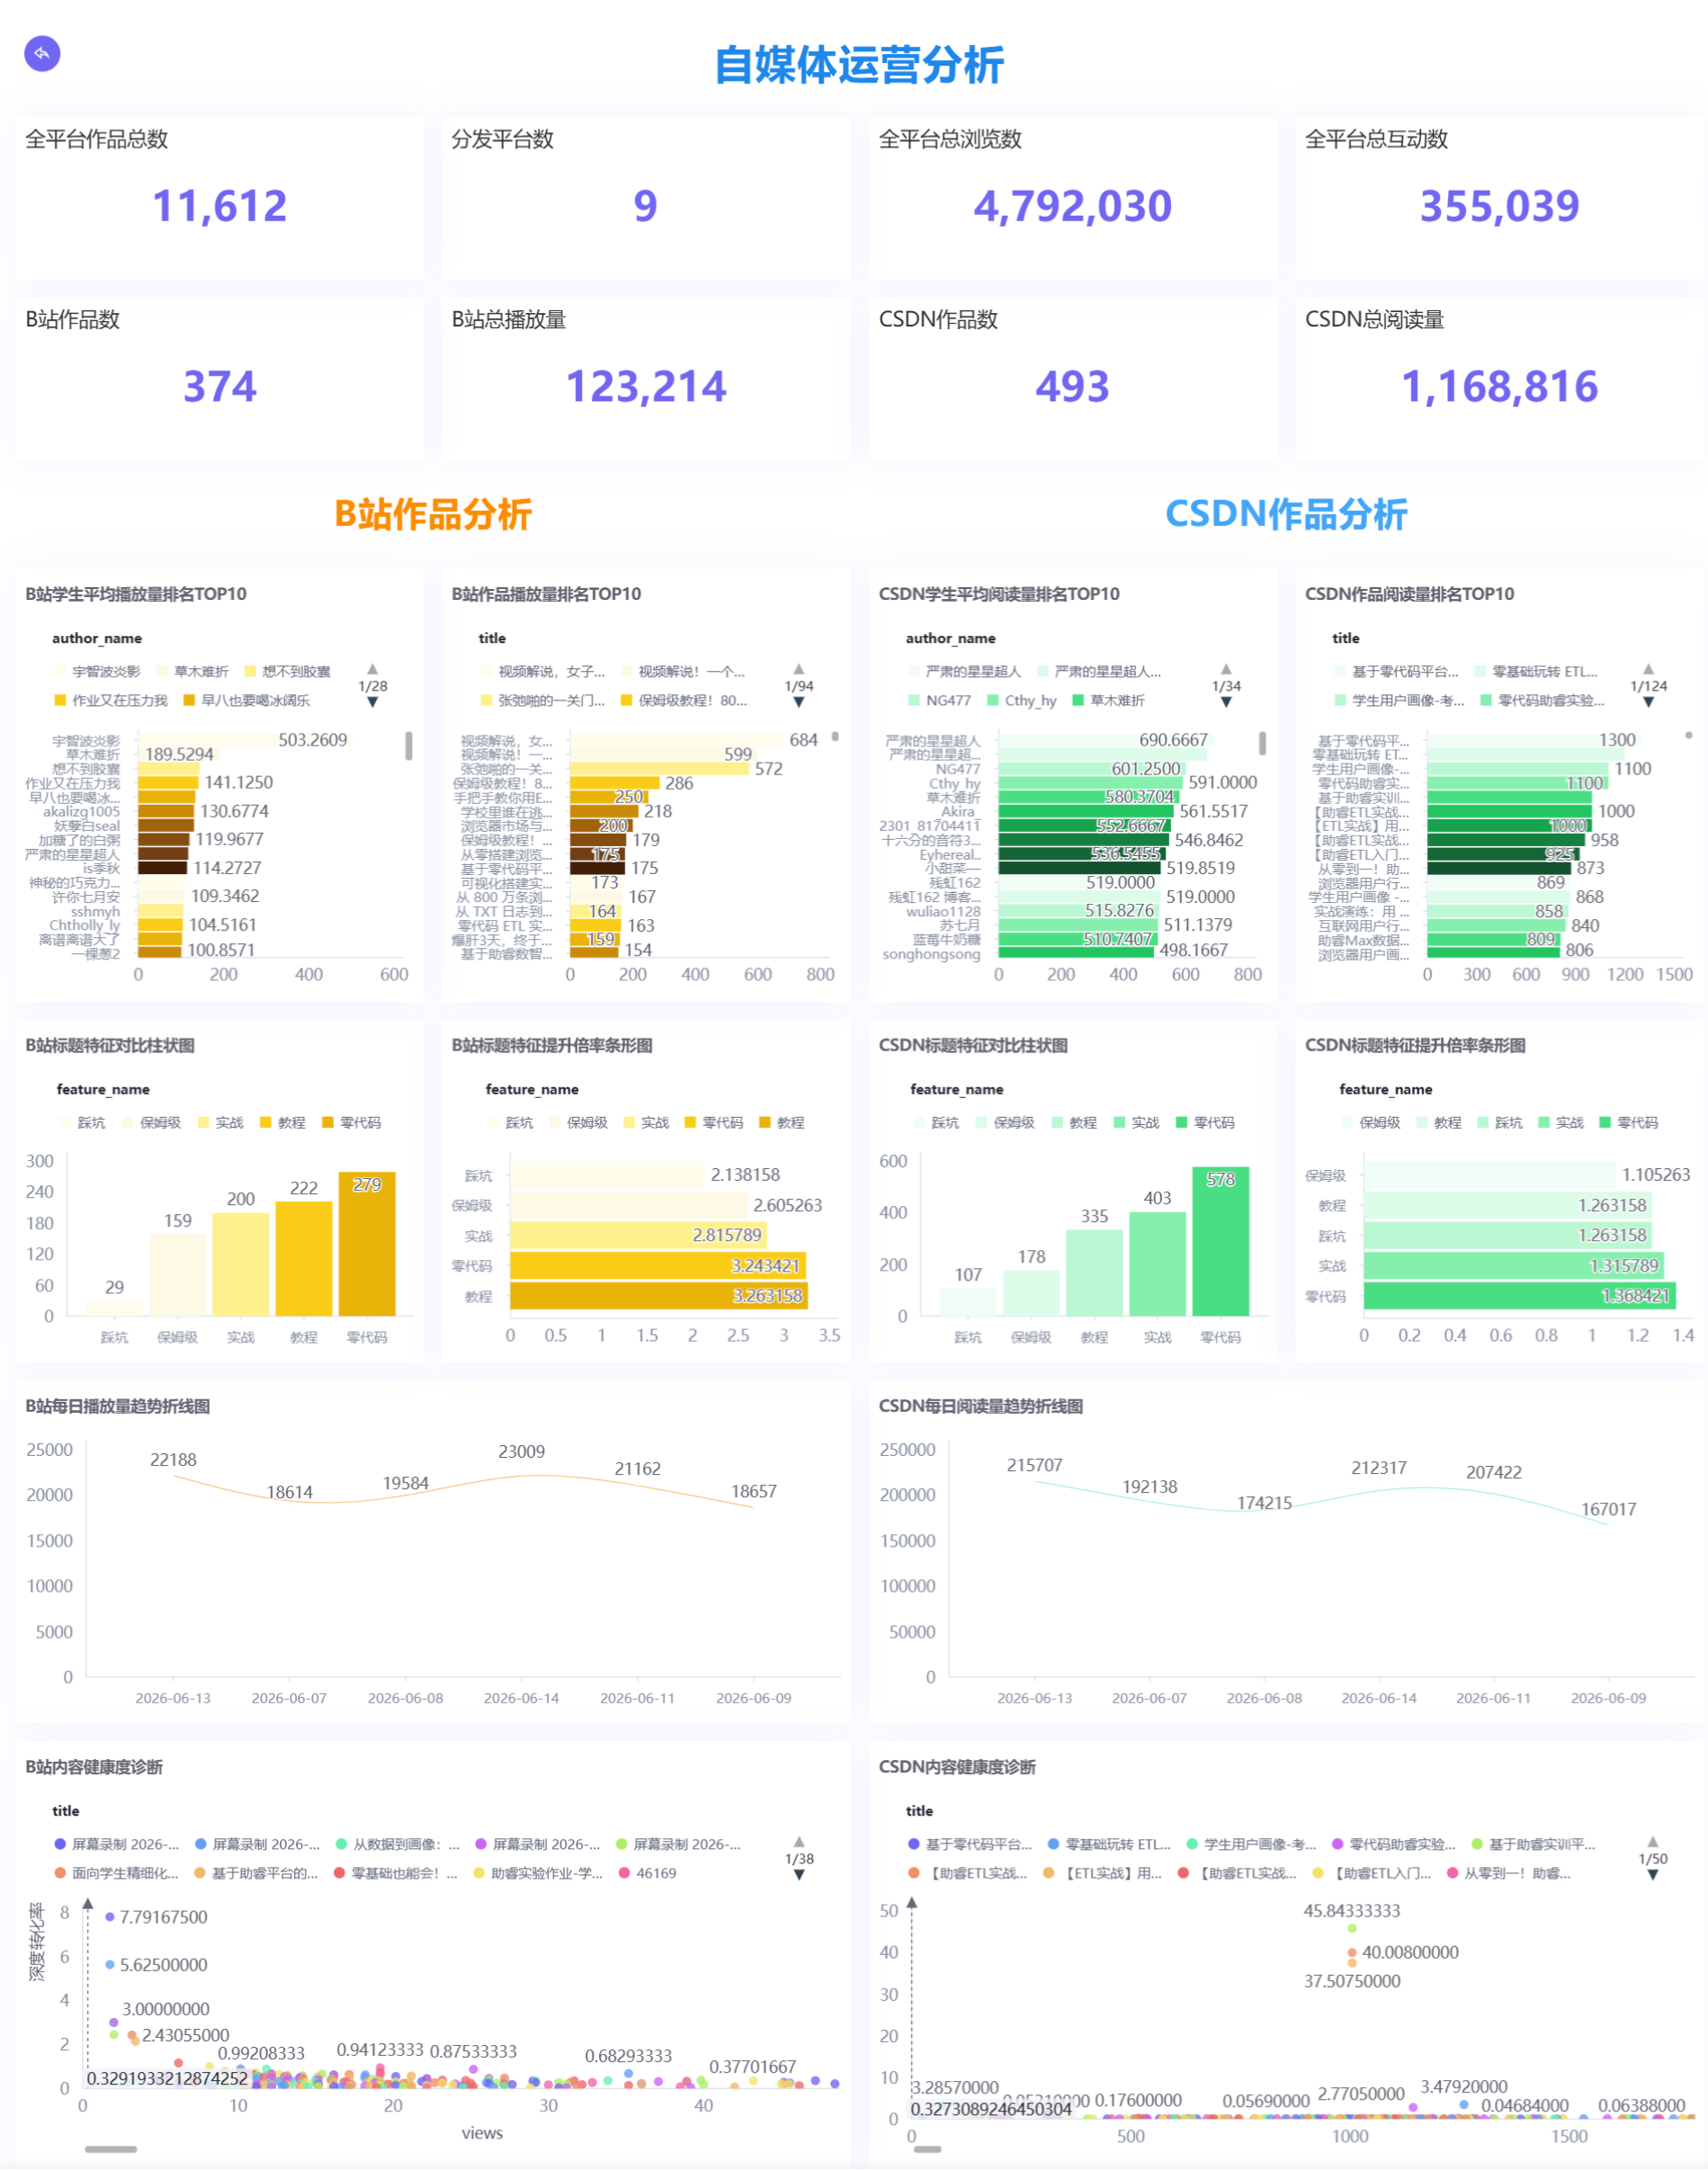Screen dimensions: 1708x2170
Task: Click the CSDN作品分析 section heading
Action: click(x=1286, y=514)
